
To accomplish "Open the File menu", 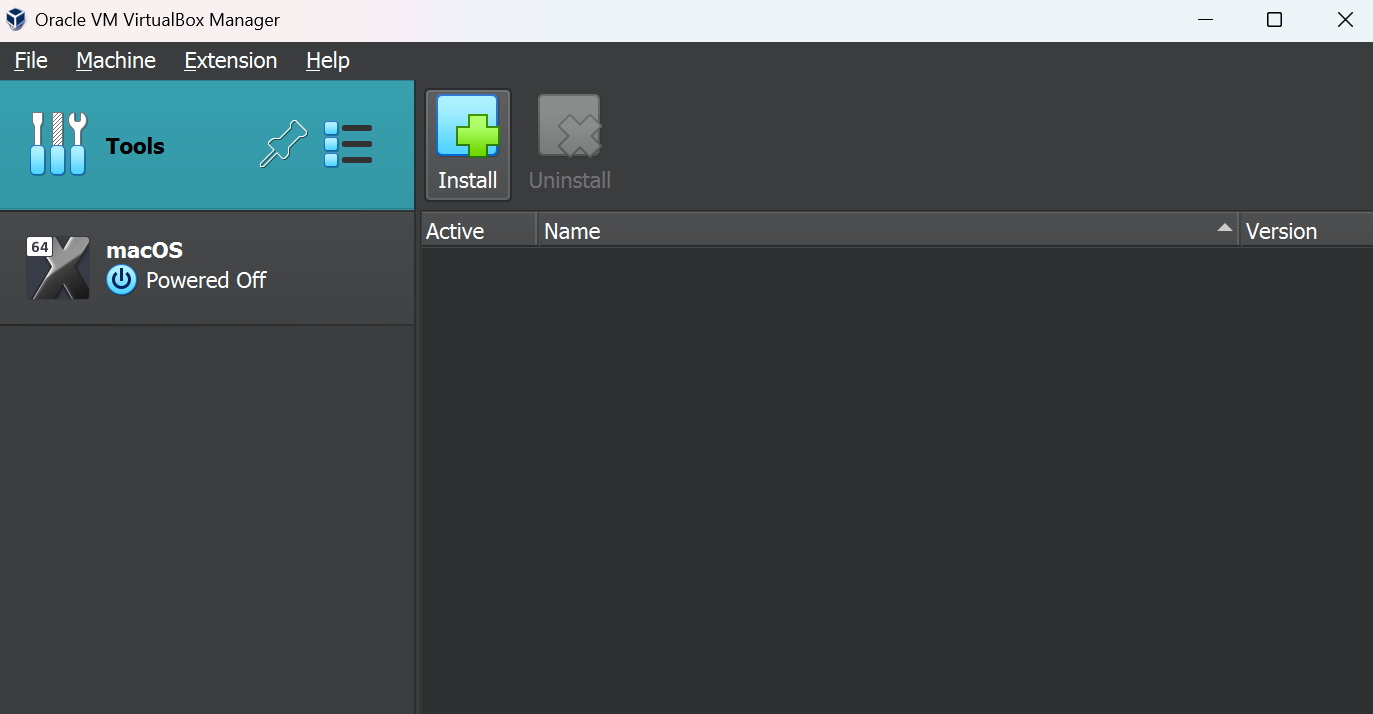I will point(29,60).
